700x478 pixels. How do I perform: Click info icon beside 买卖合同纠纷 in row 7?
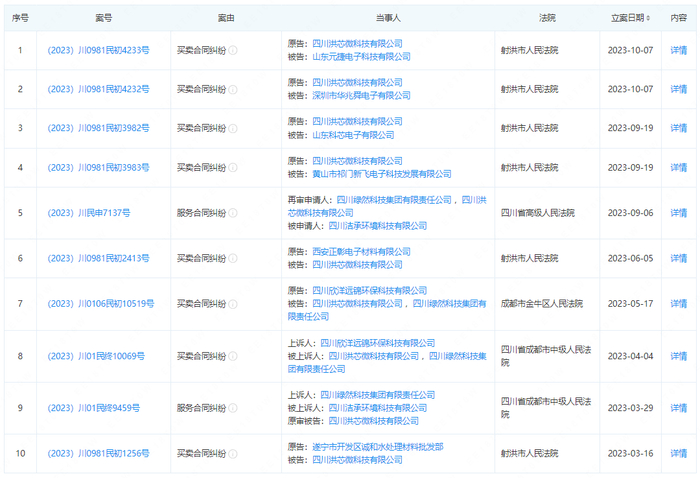tap(233, 304)
